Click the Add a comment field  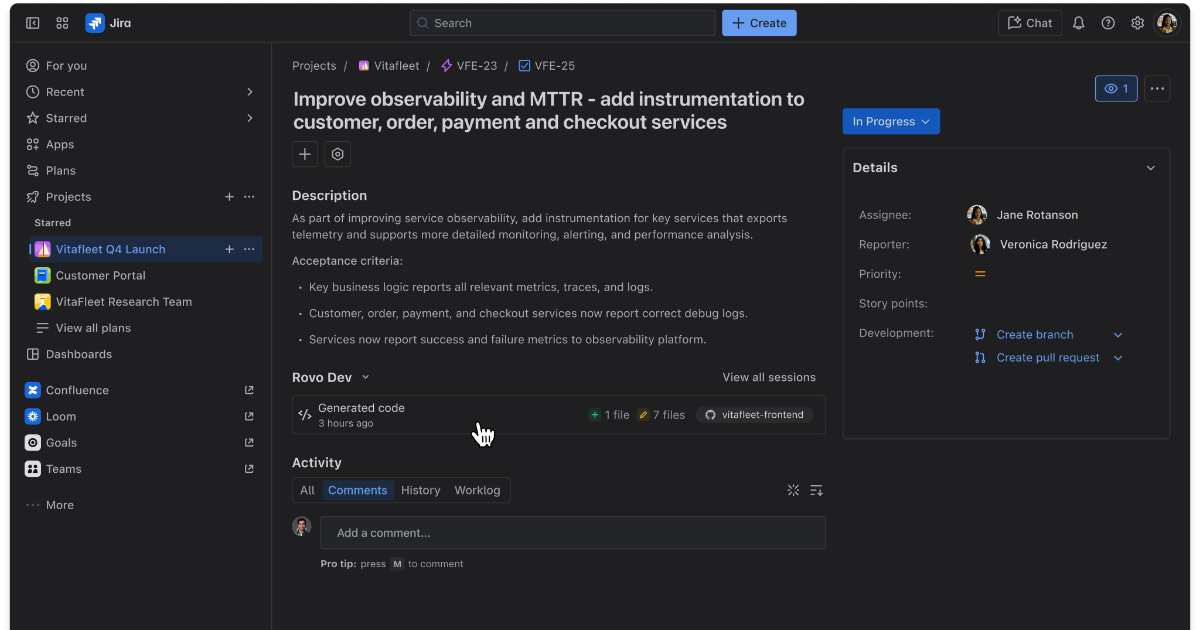[x=572, y=533]
